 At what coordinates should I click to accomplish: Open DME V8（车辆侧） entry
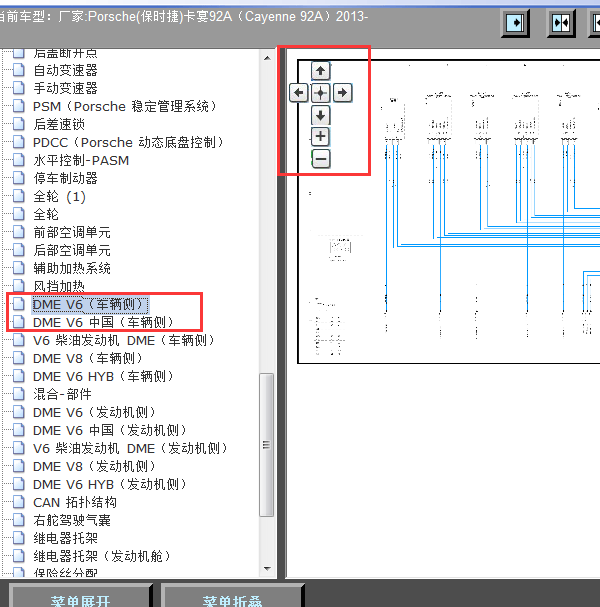pos(88,358)
